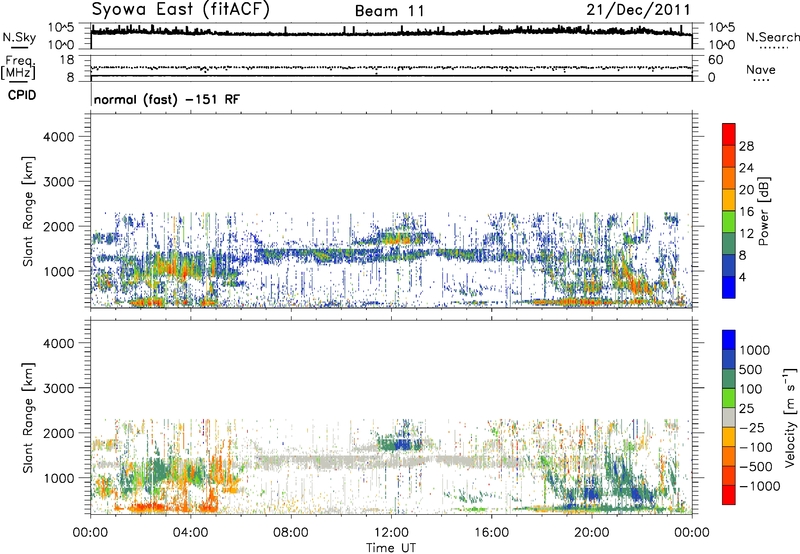Click the '28' tick on Power color bar
The width and height of the screenshot is (800, 554).
pos(746,146)
